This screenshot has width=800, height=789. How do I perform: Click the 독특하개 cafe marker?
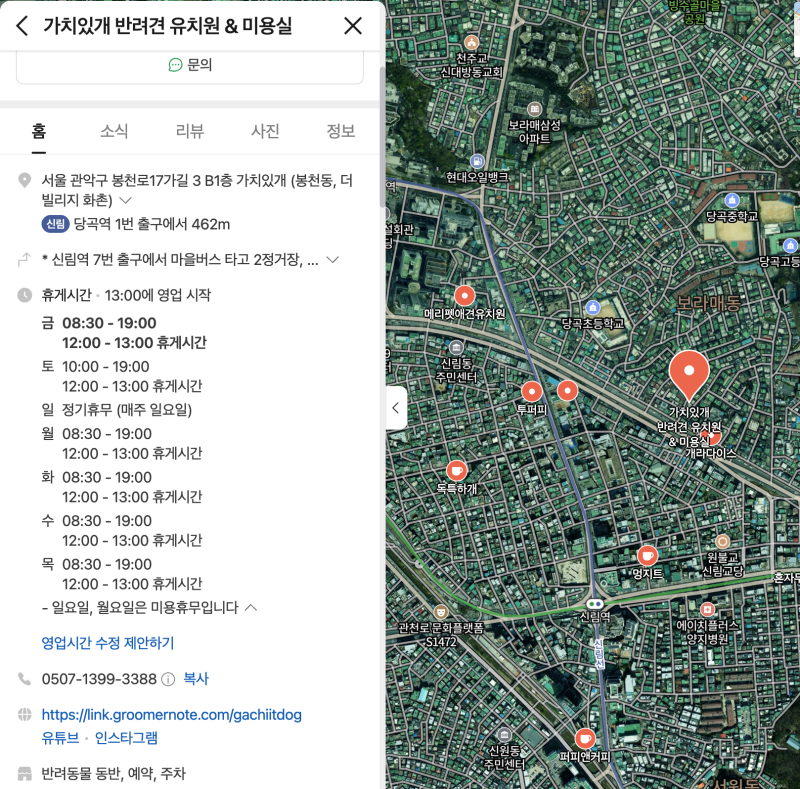coord(457,471)
